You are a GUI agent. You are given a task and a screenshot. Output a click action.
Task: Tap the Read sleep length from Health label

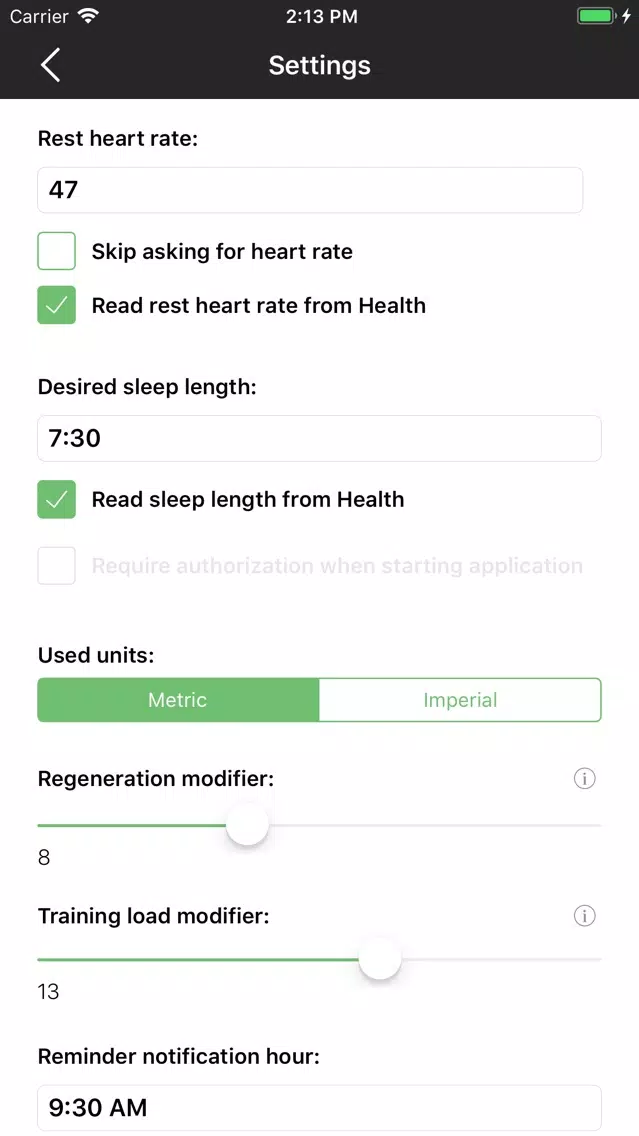pyautogui.click(x=248, y=499)
